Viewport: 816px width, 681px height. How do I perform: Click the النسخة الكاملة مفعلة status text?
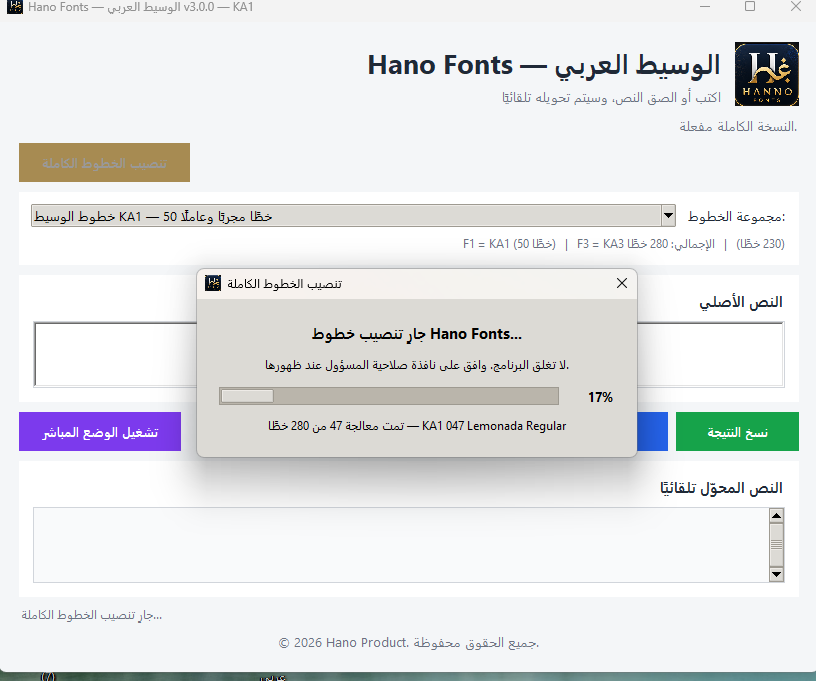tap(738, 126)
